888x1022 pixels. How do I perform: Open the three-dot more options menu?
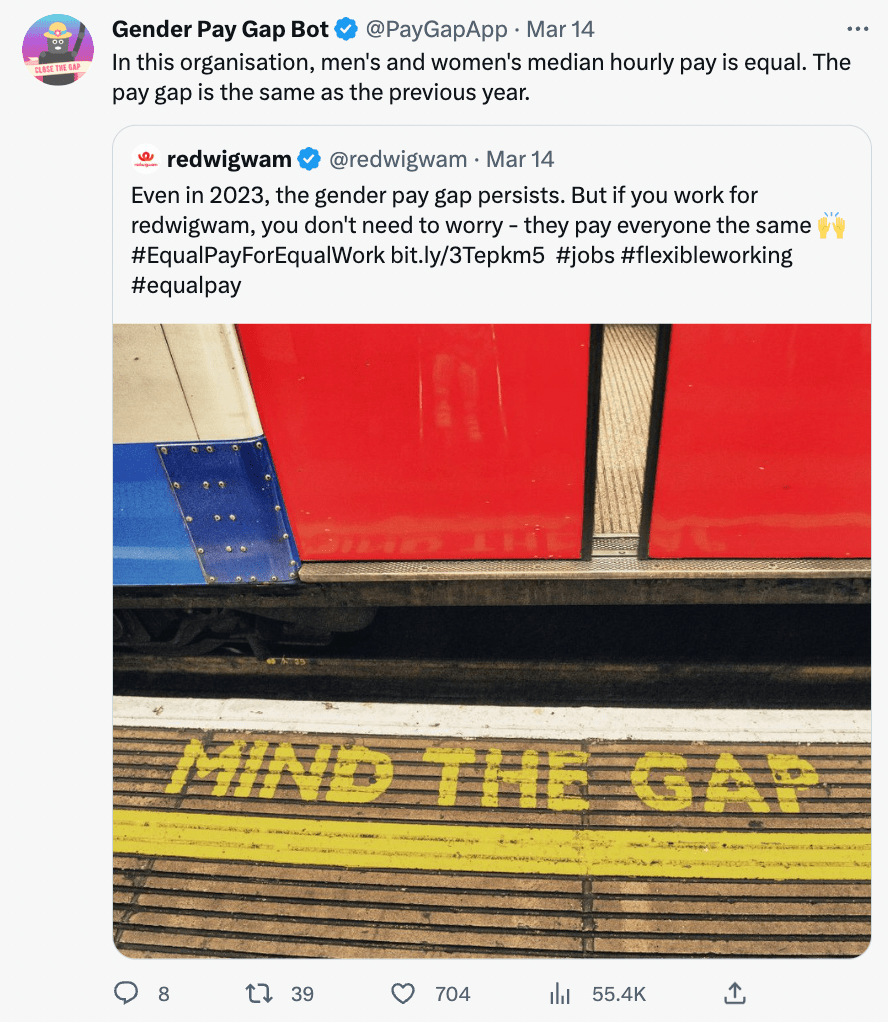pyautogui.click(x=858, y=29)
